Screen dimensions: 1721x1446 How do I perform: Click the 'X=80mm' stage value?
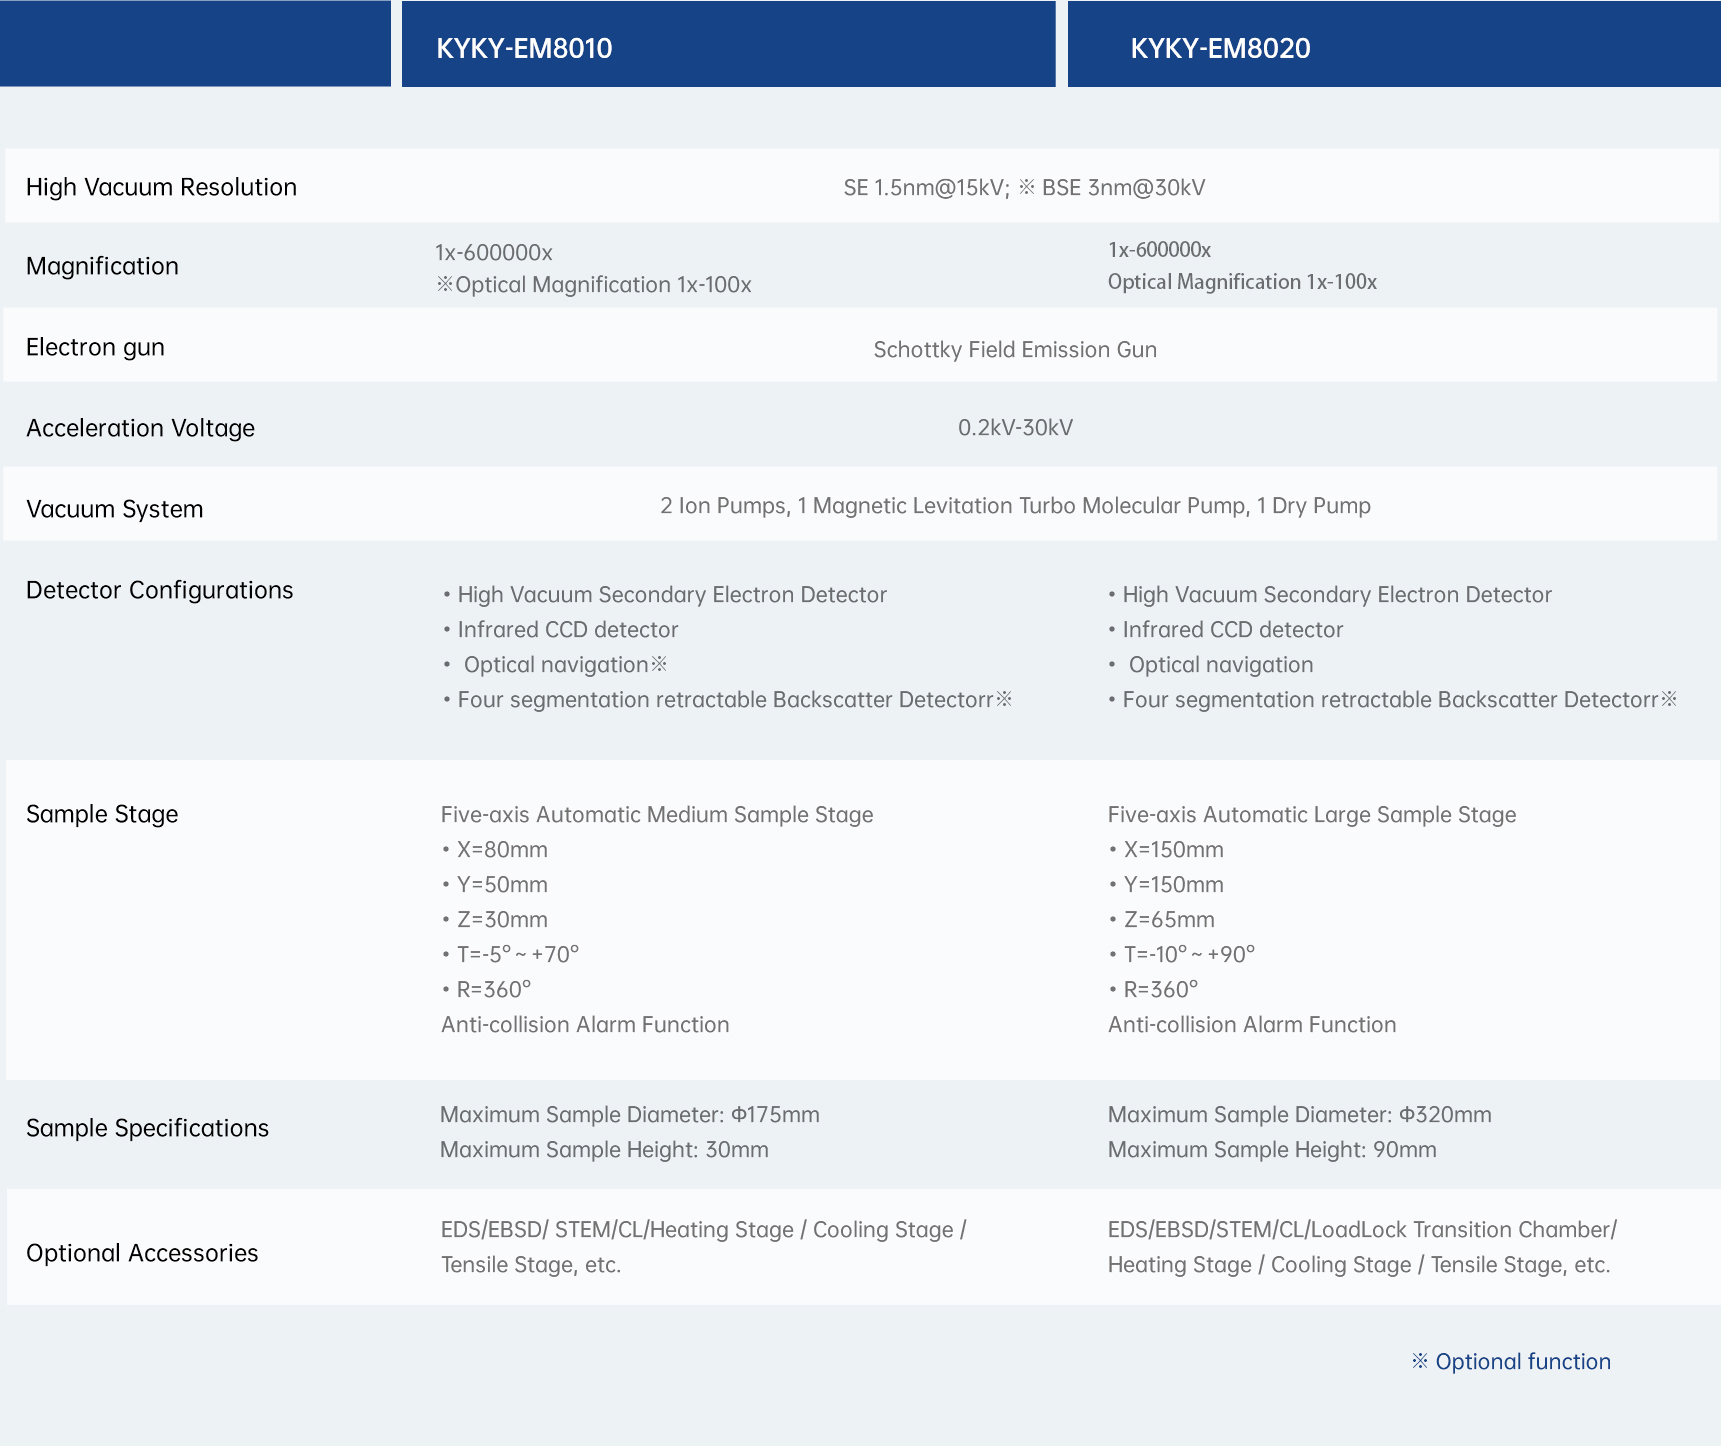tap(495, 850)
